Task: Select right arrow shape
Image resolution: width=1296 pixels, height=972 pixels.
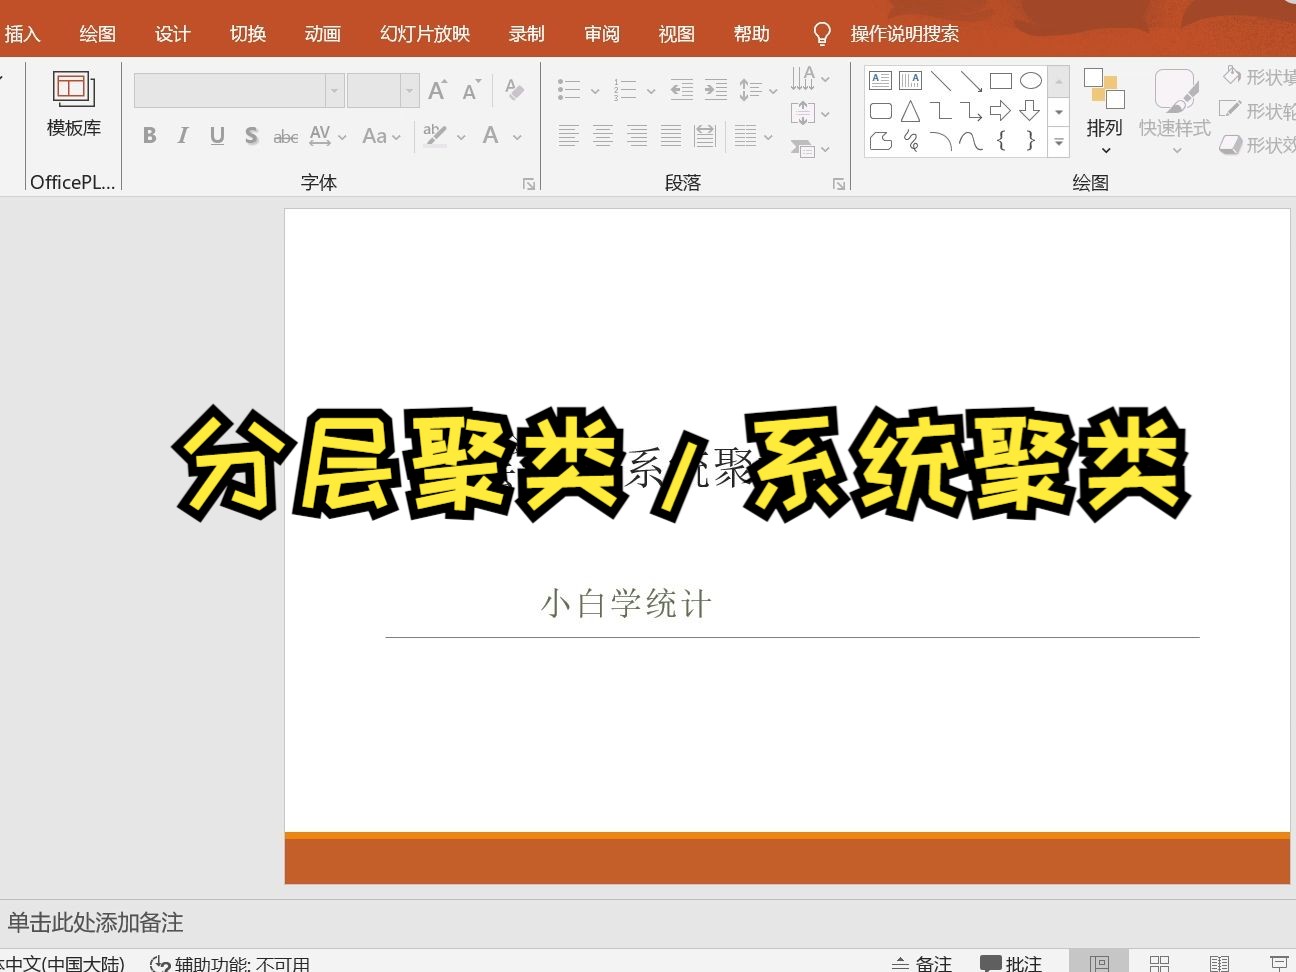Action: click(1001, 111)
